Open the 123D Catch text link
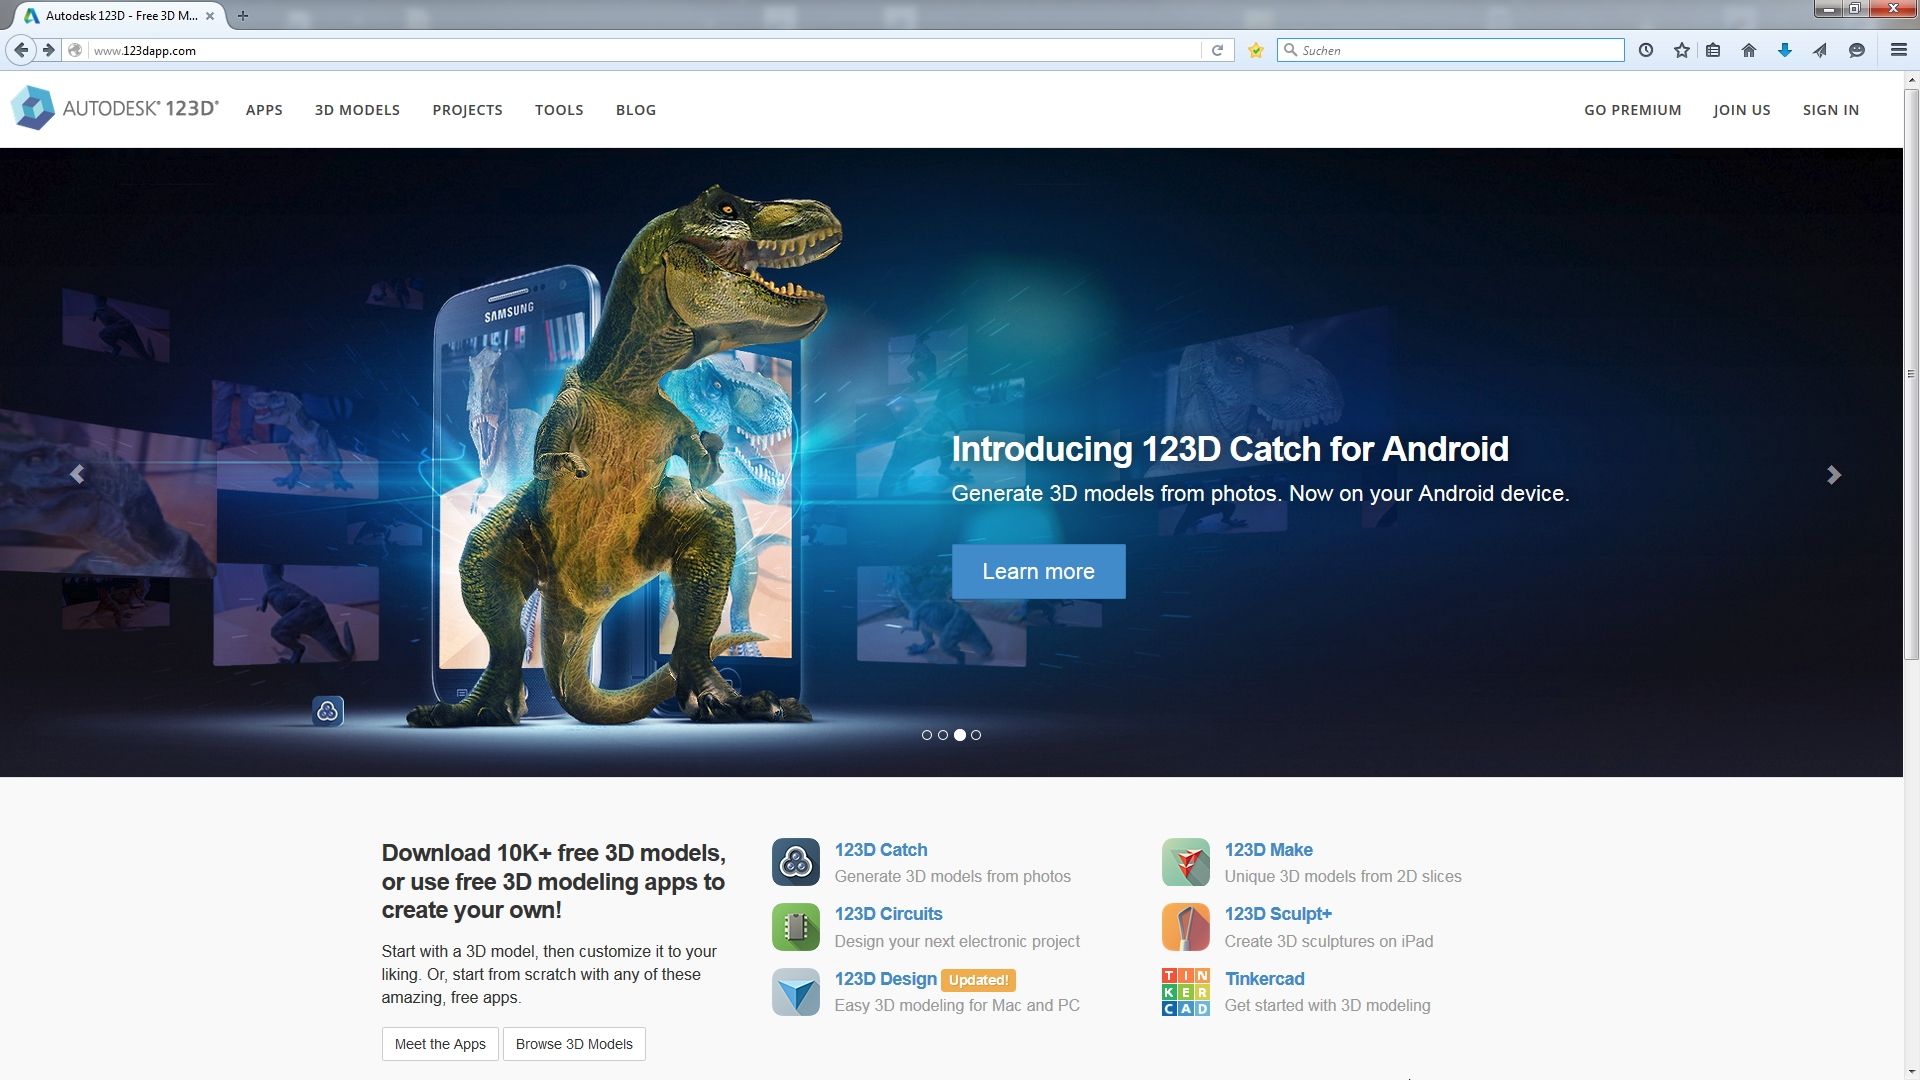1920x1080 pixels. (881, 850)
